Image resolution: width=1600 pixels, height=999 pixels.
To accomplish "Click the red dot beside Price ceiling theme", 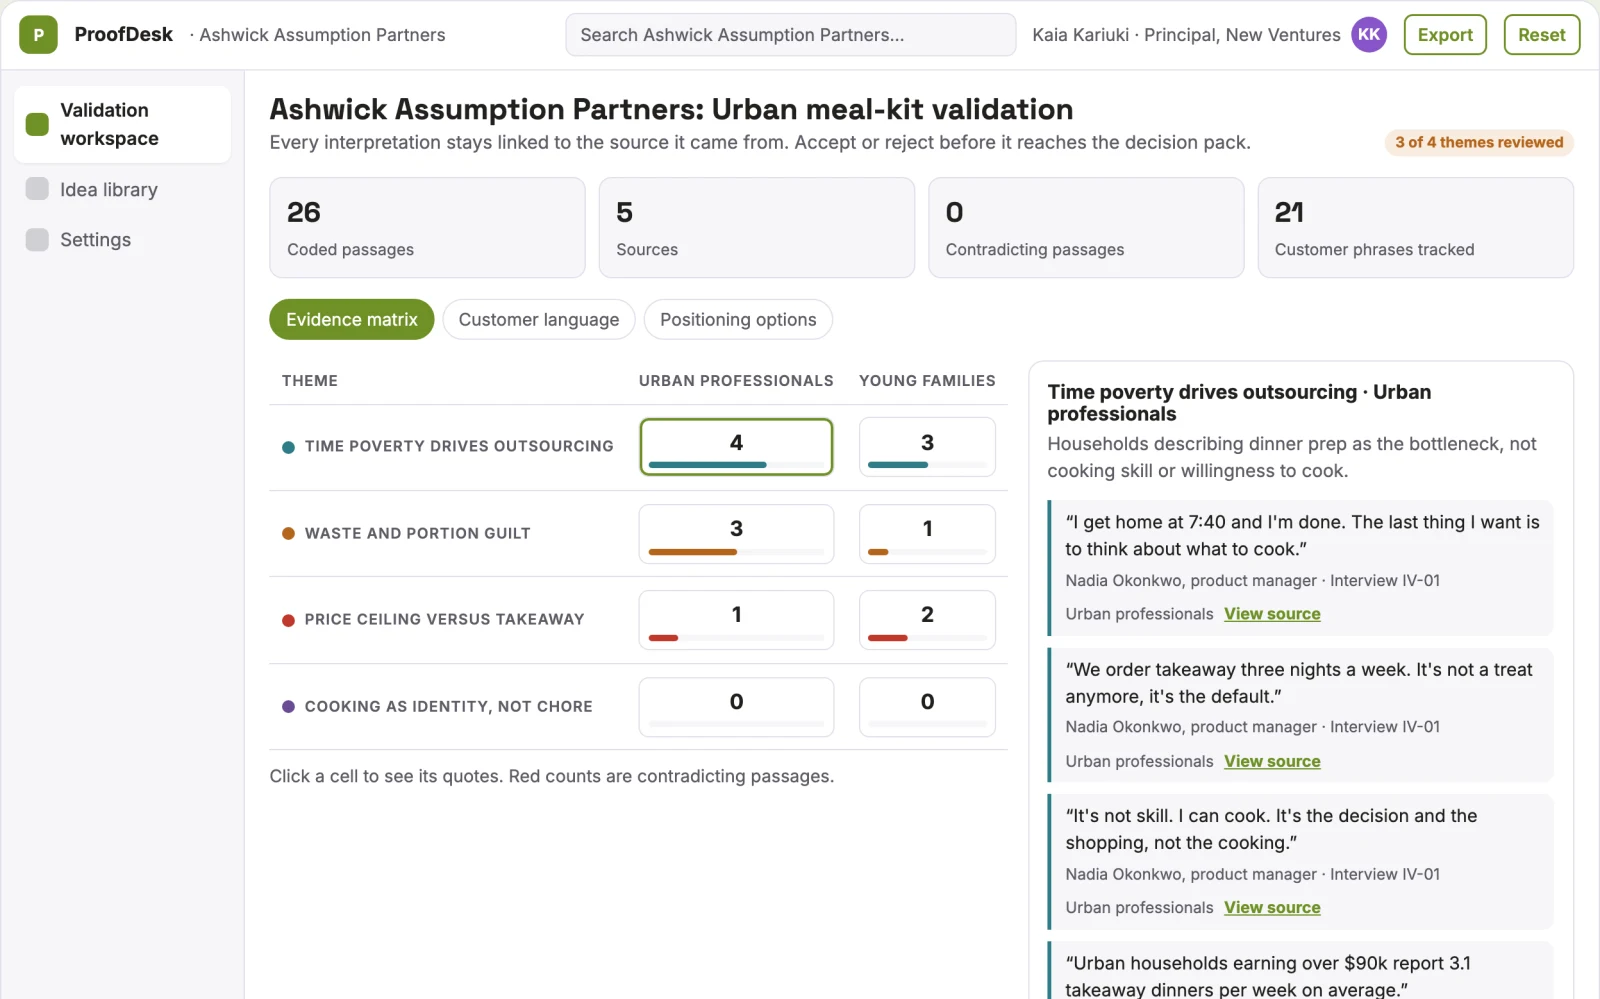I will point(288,620).
